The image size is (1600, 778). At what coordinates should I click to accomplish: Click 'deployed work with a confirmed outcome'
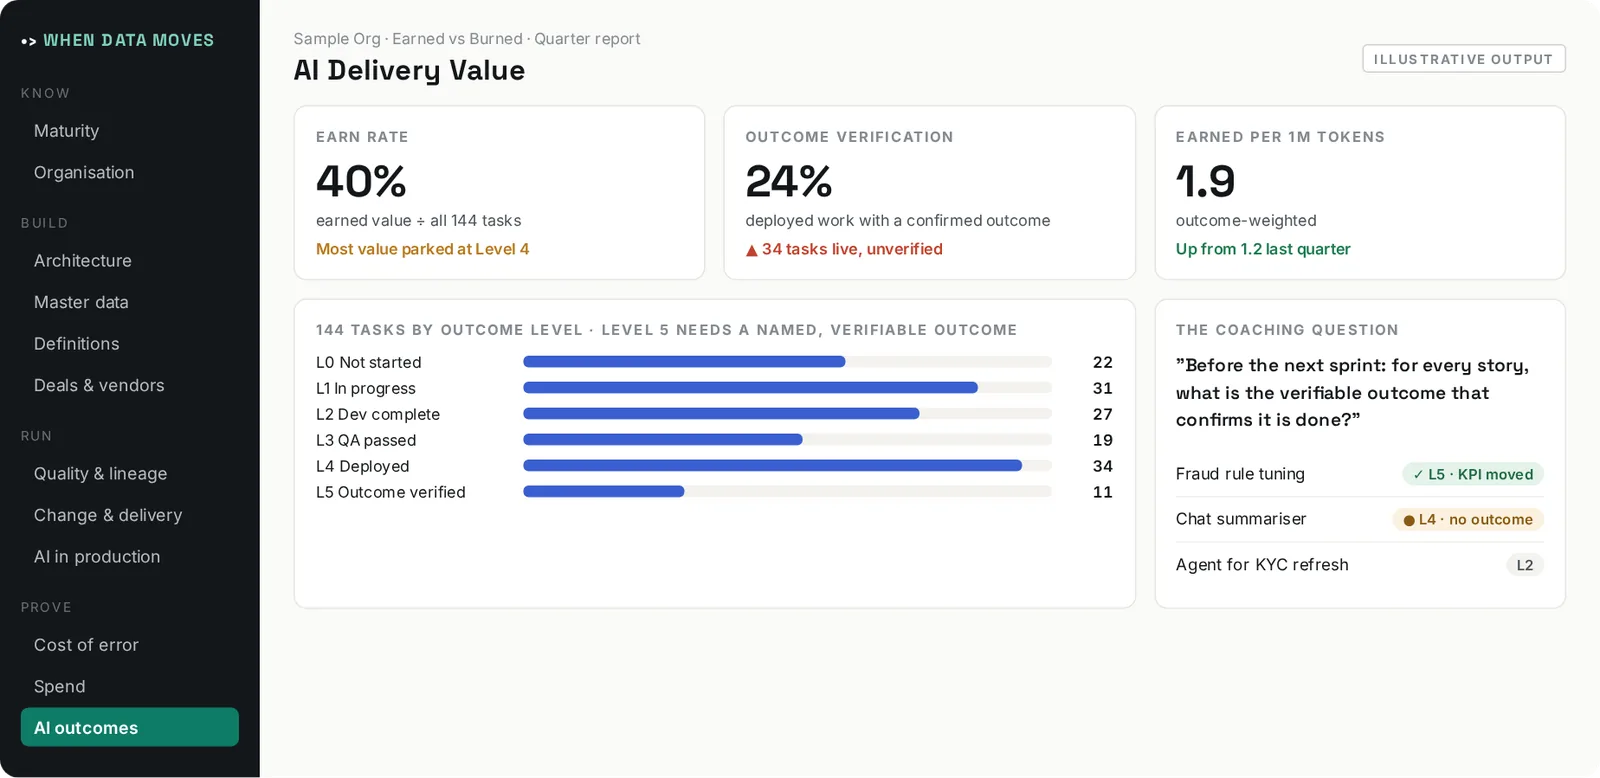[x=898, y=221]
